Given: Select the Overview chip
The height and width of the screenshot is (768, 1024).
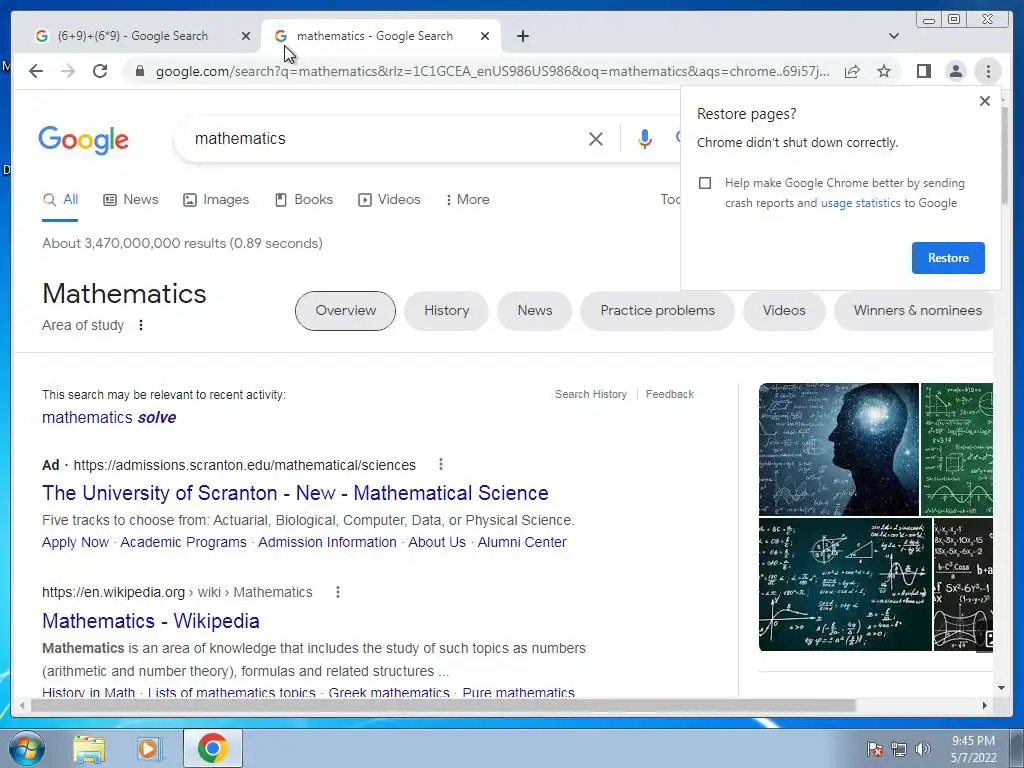Looking at the screenshot, I should point(345,311).
